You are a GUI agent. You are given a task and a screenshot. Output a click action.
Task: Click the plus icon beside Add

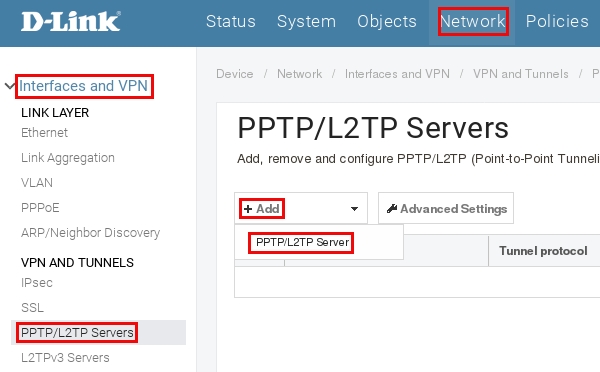248,209
